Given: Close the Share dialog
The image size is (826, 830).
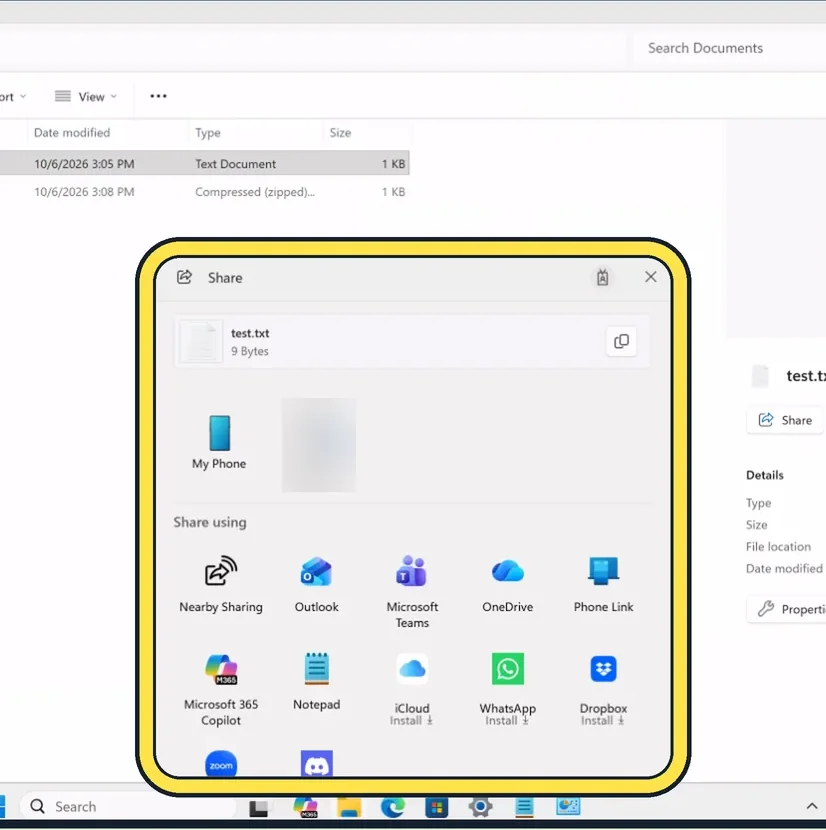Looking at the screenshot, I should pyautogui.click(x=651, y=277).
